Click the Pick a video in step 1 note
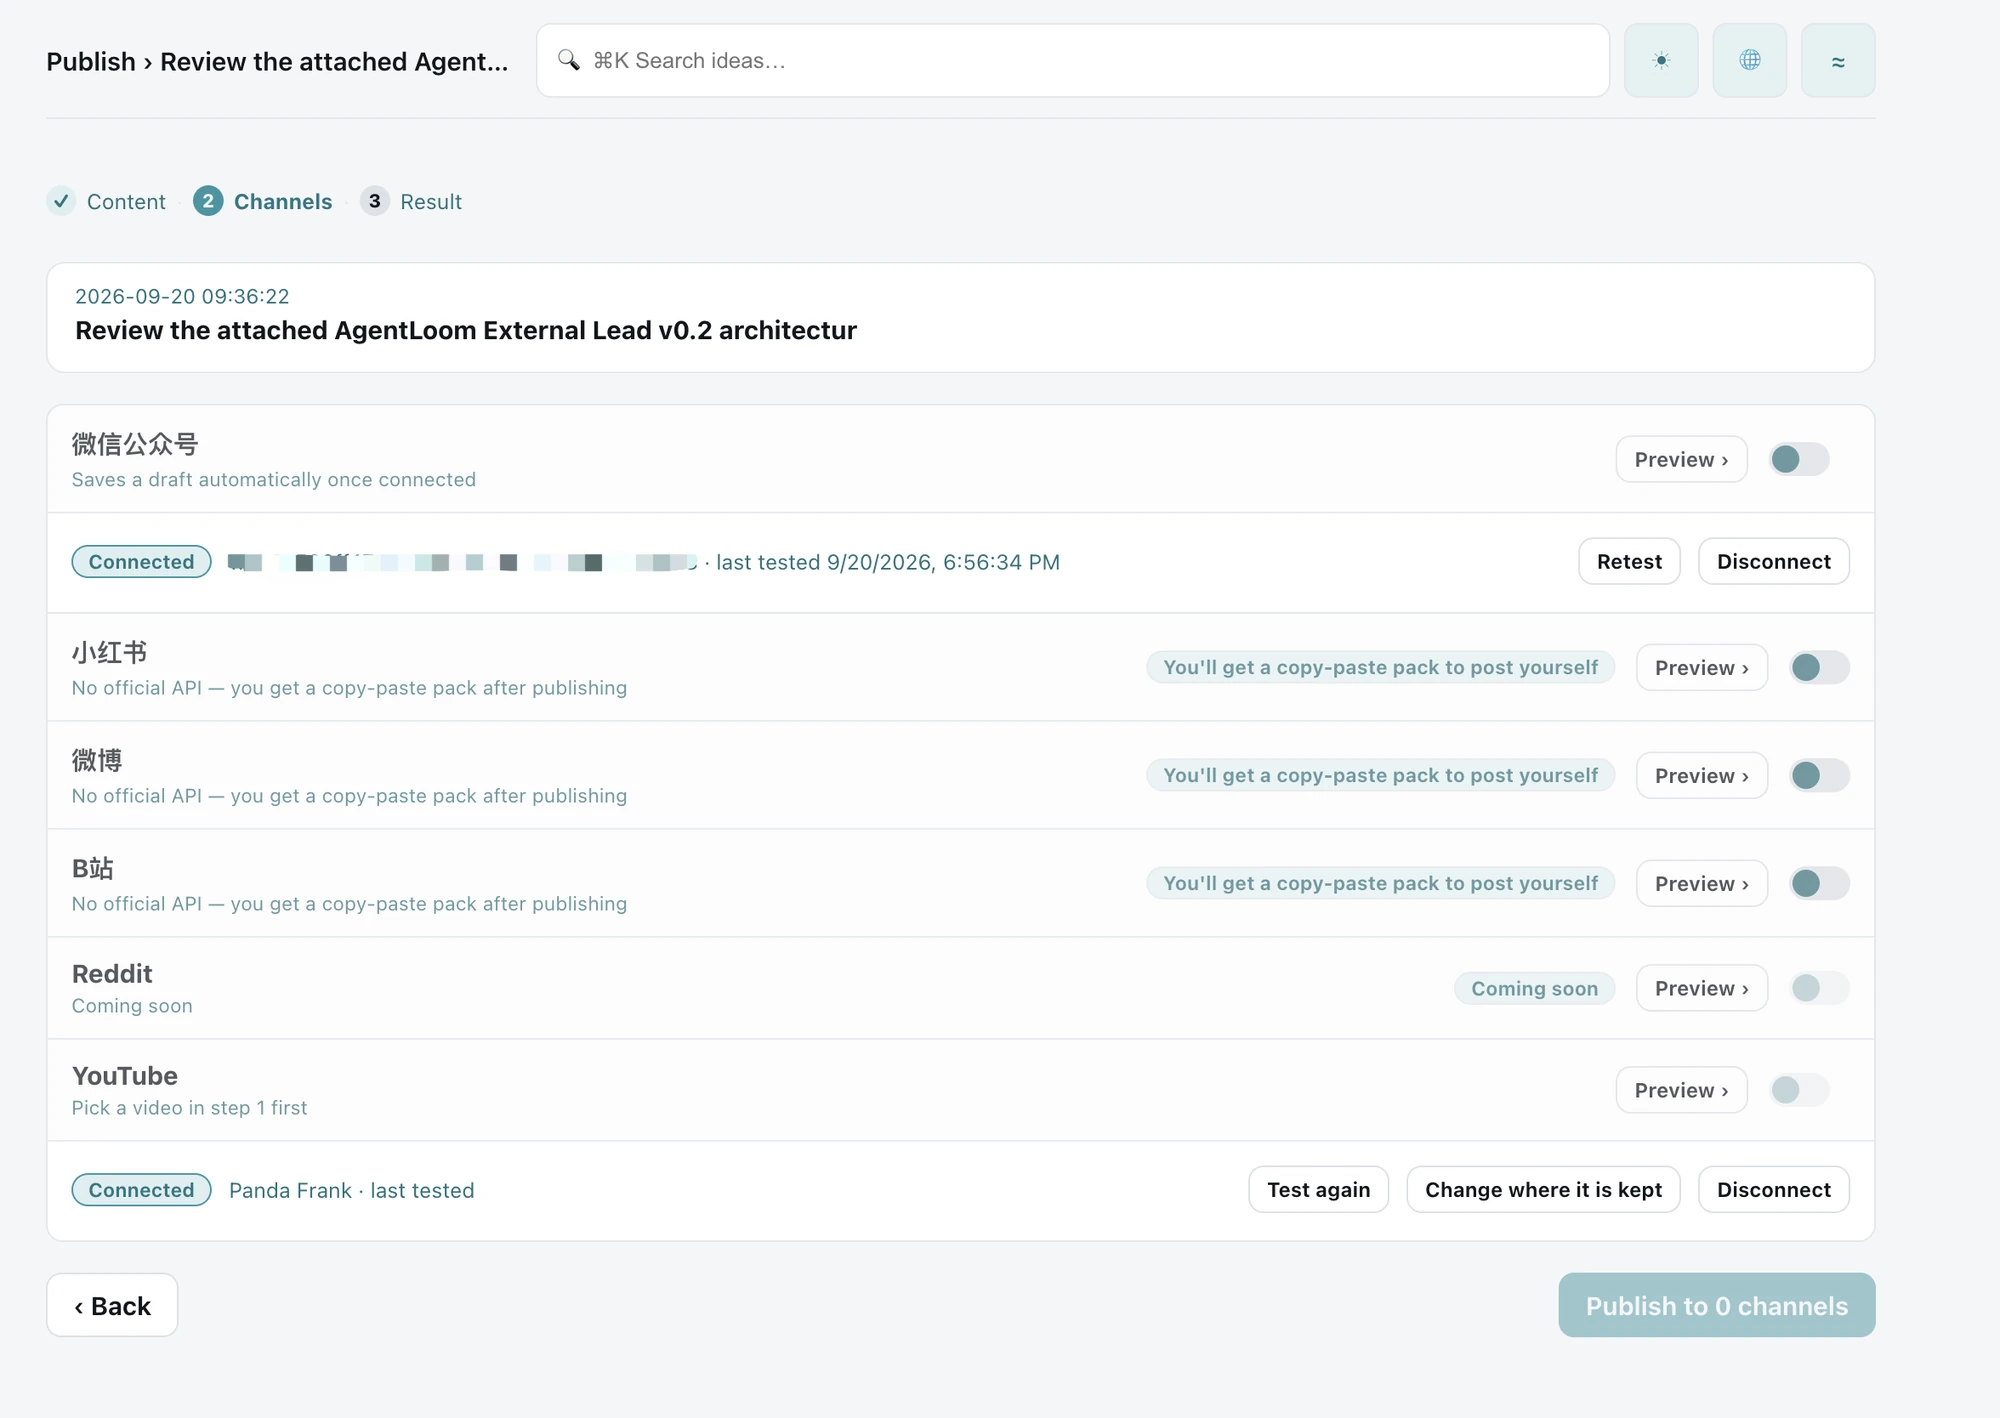Image resolution: width=2000 pixels, height=1418 pixels. (189, 1107)
